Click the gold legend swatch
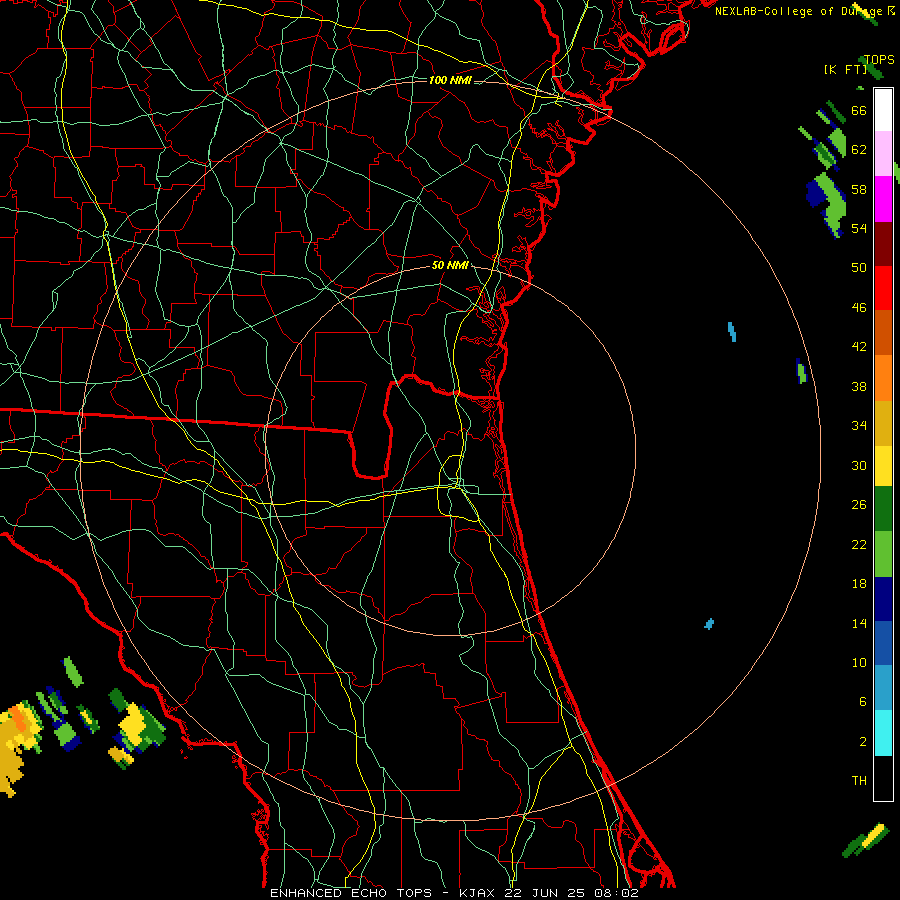The width and height of the screenshot is (900, 900). point(883,423)
